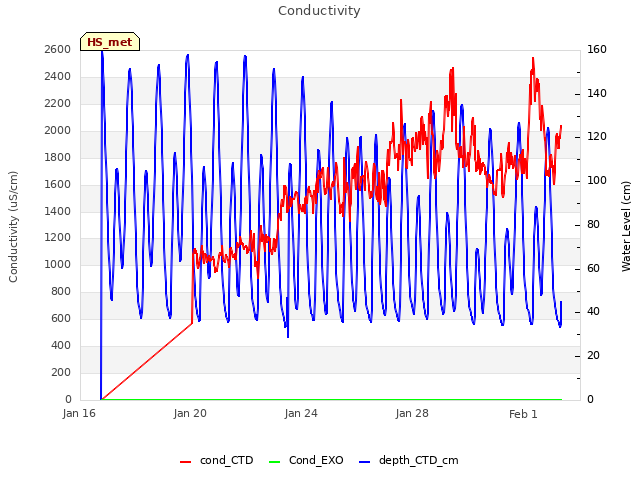Click the red diagonal ramp segment before Jan 20

click(147, 361)
